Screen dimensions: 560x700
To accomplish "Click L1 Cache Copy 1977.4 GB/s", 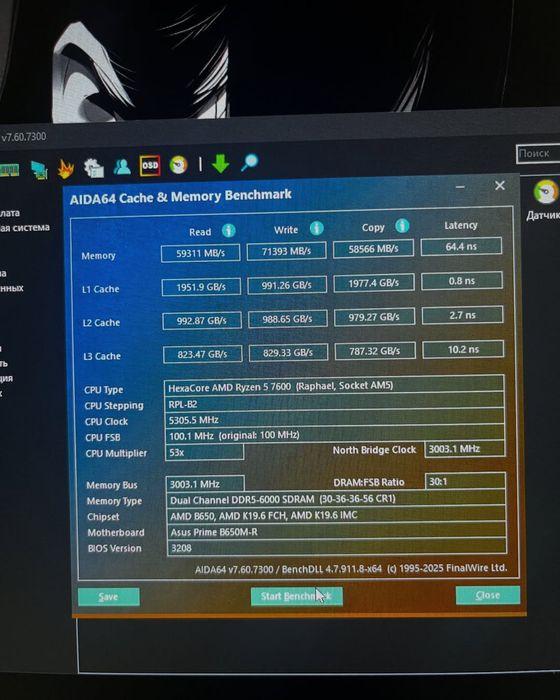I will point(374,283).
